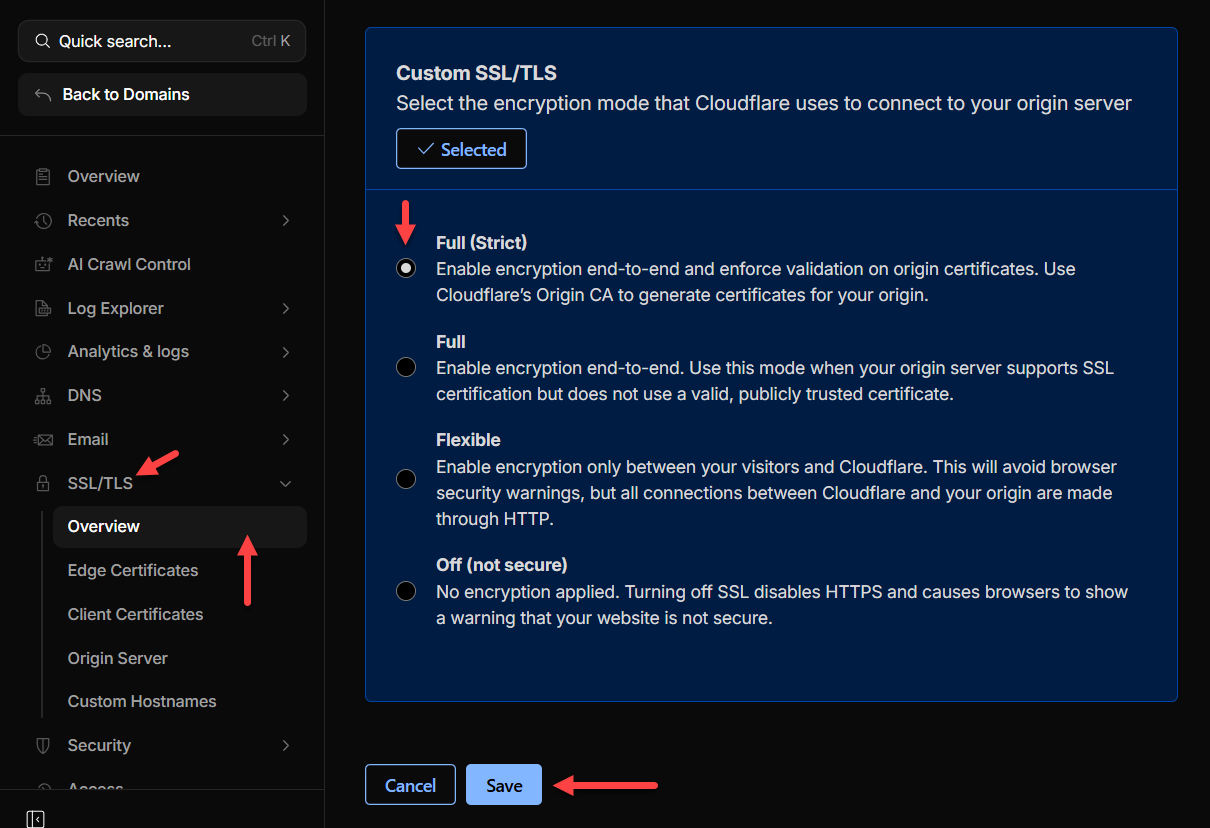Screen dimensions: 1210x828
Task: Focus the Quick search field
Action: pyautogui.click(x=150, y=42)
